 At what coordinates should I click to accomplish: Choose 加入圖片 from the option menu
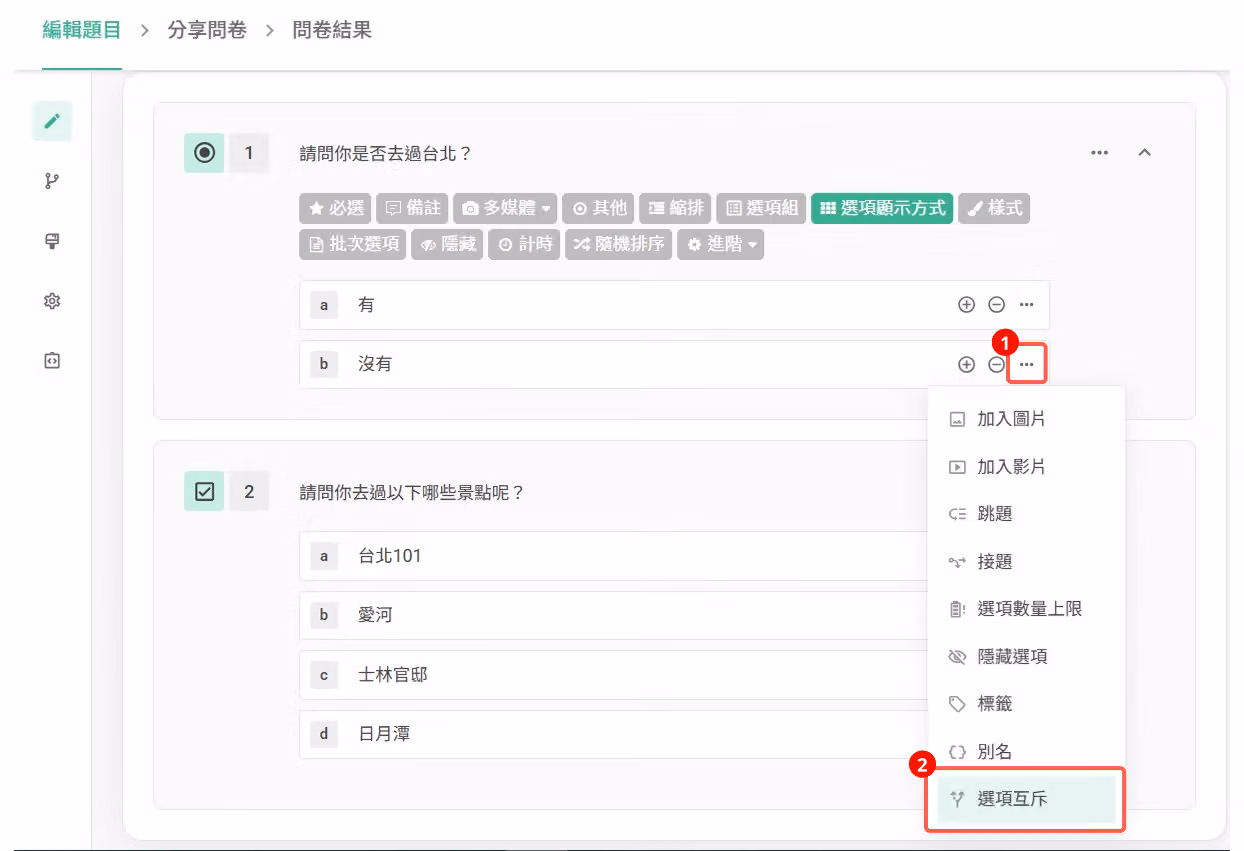point(1026,419)
